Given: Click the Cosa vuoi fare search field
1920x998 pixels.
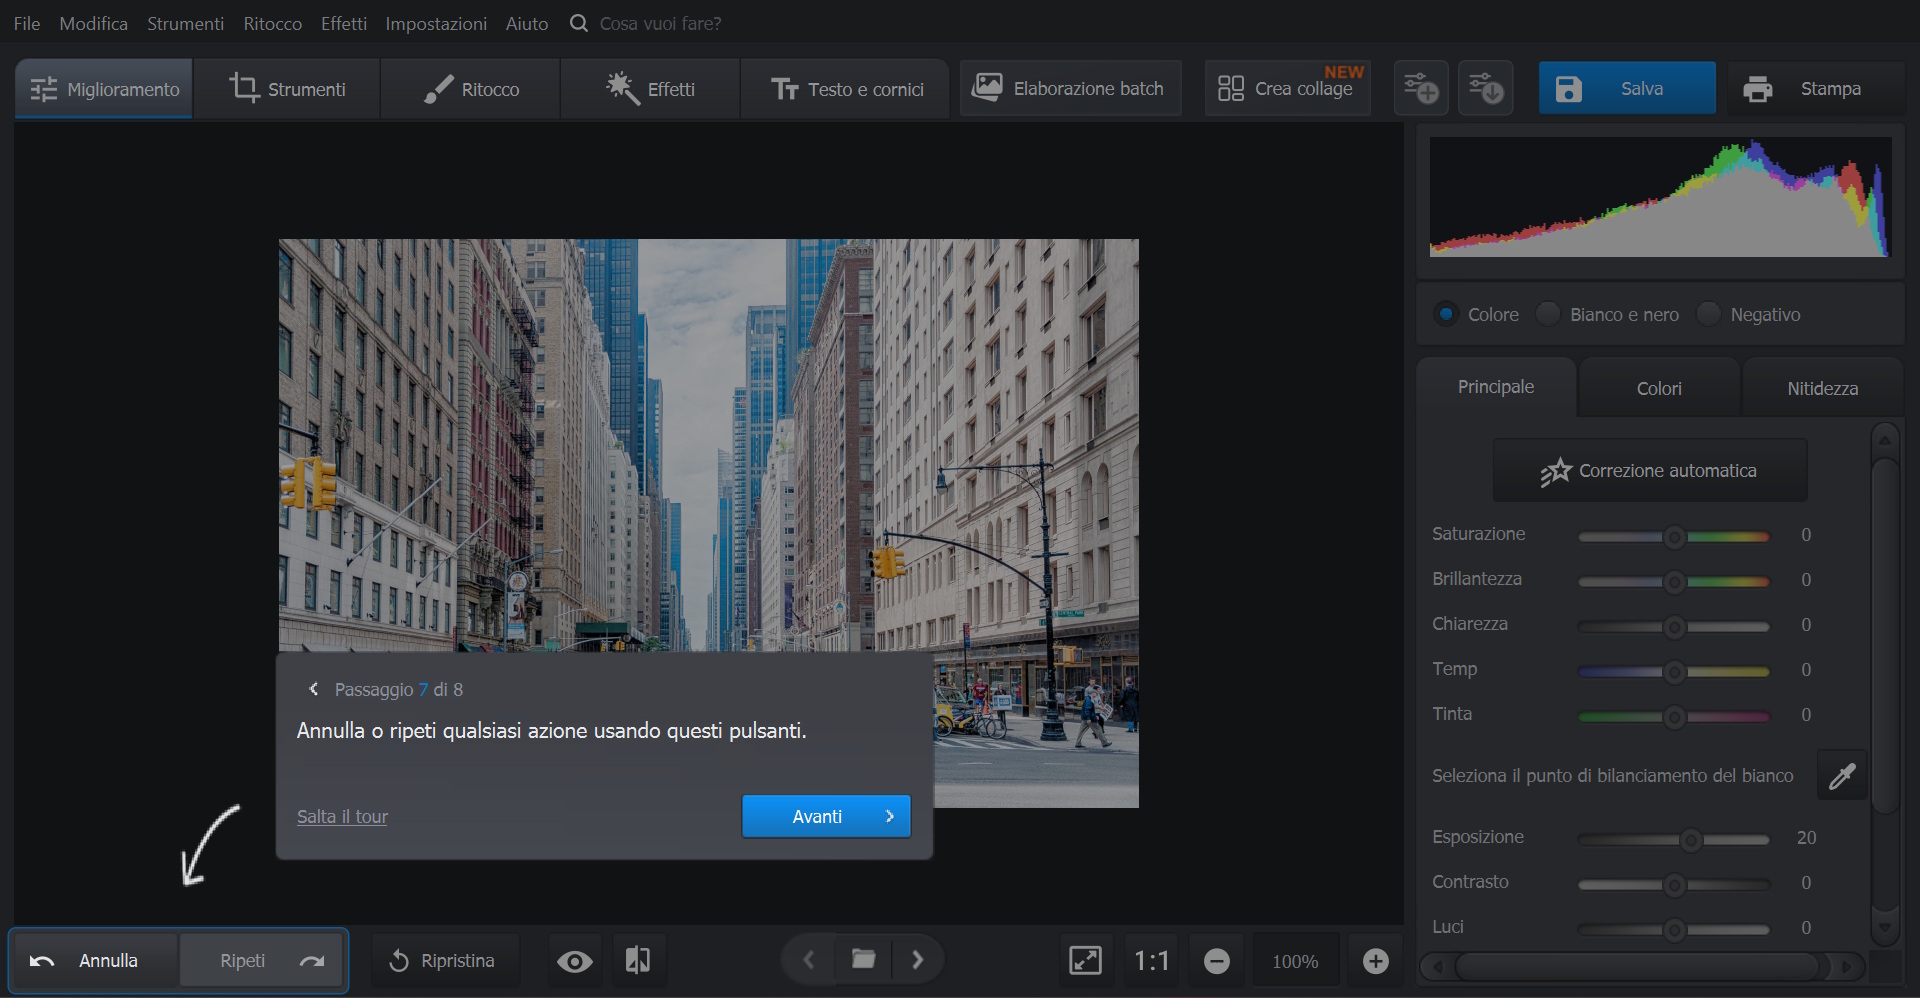Looking at the screenshot, I should coord(660,23).
